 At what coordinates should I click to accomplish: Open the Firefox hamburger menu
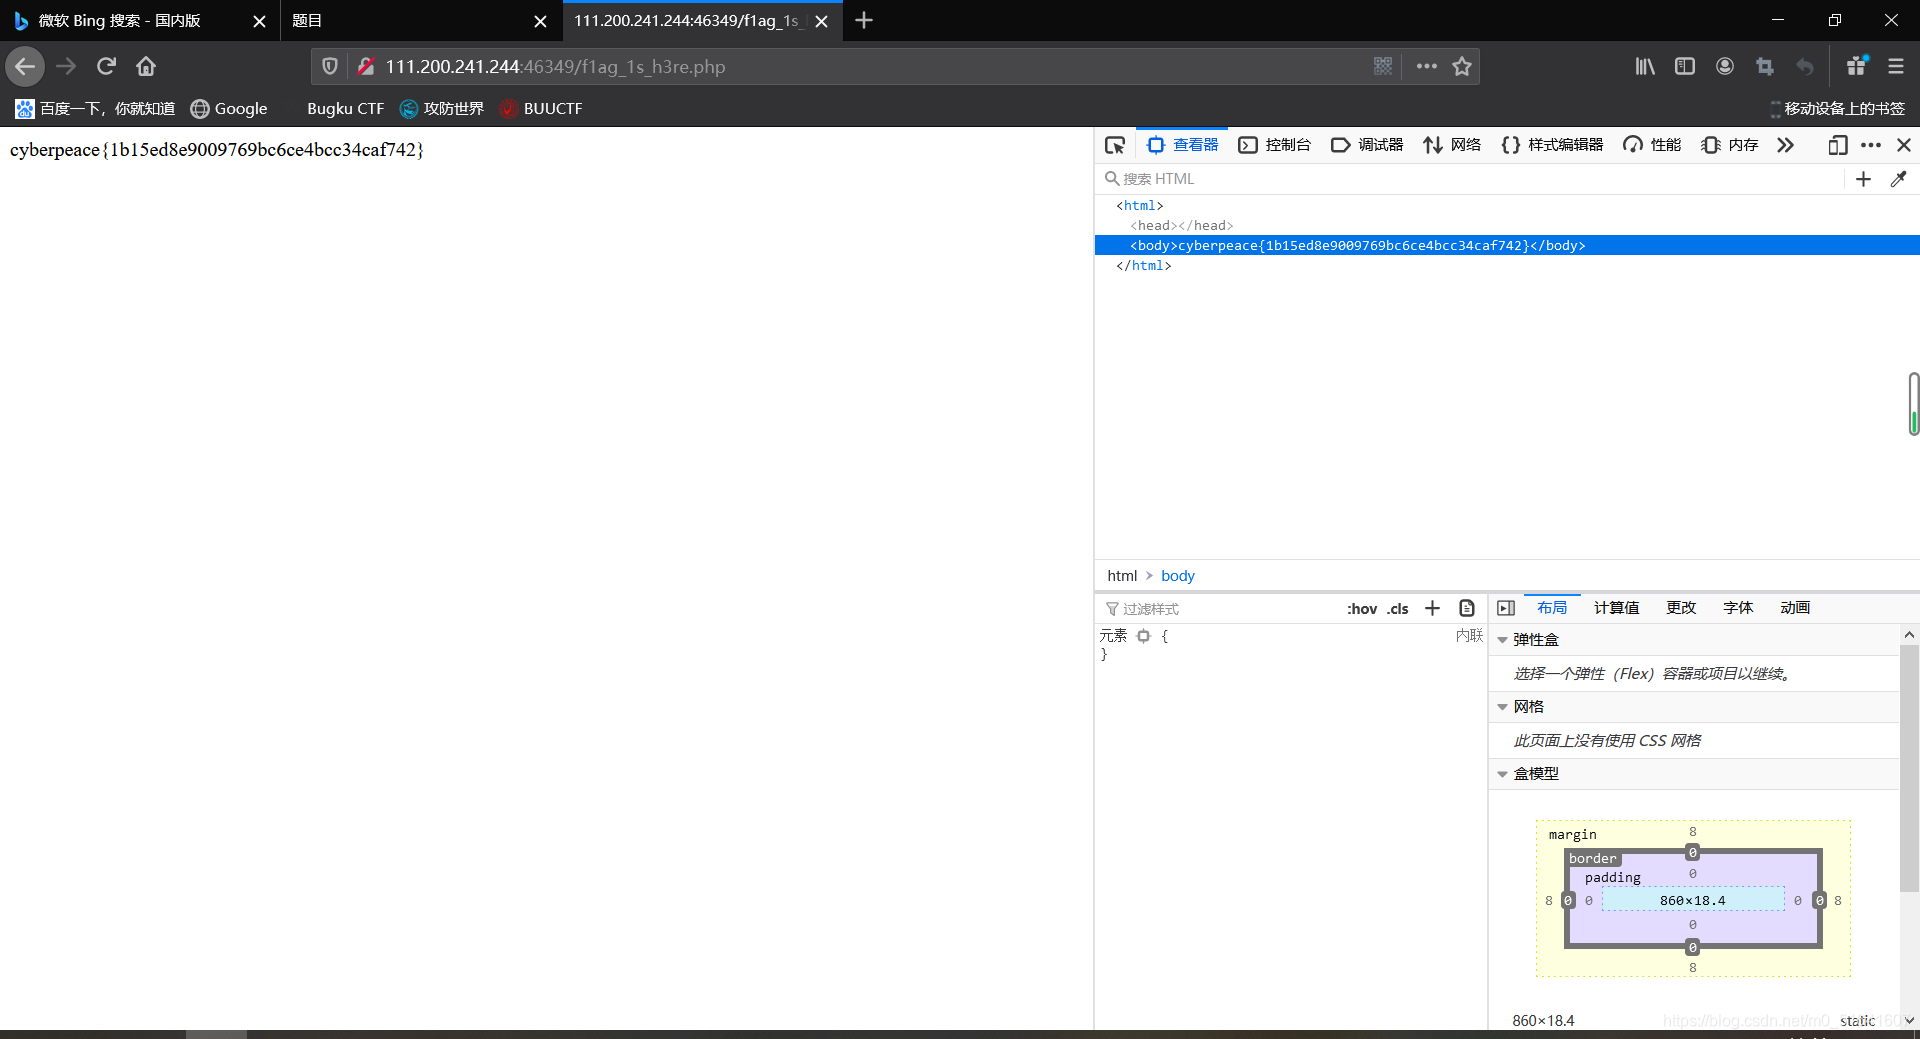point(1896,66)
